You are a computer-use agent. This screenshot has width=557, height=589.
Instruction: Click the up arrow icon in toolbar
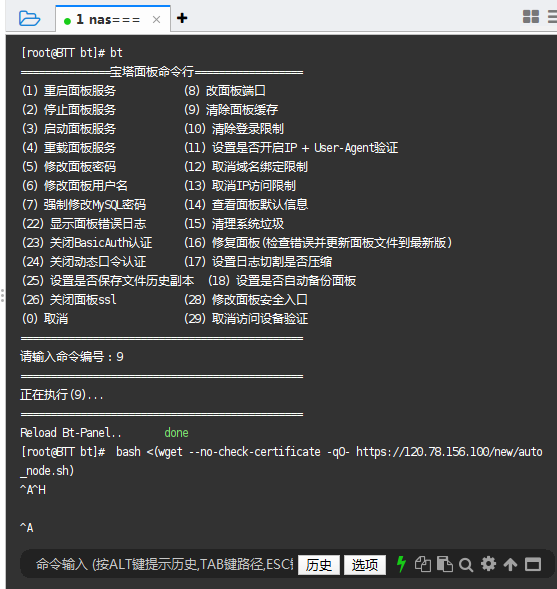tap(510, 564)
